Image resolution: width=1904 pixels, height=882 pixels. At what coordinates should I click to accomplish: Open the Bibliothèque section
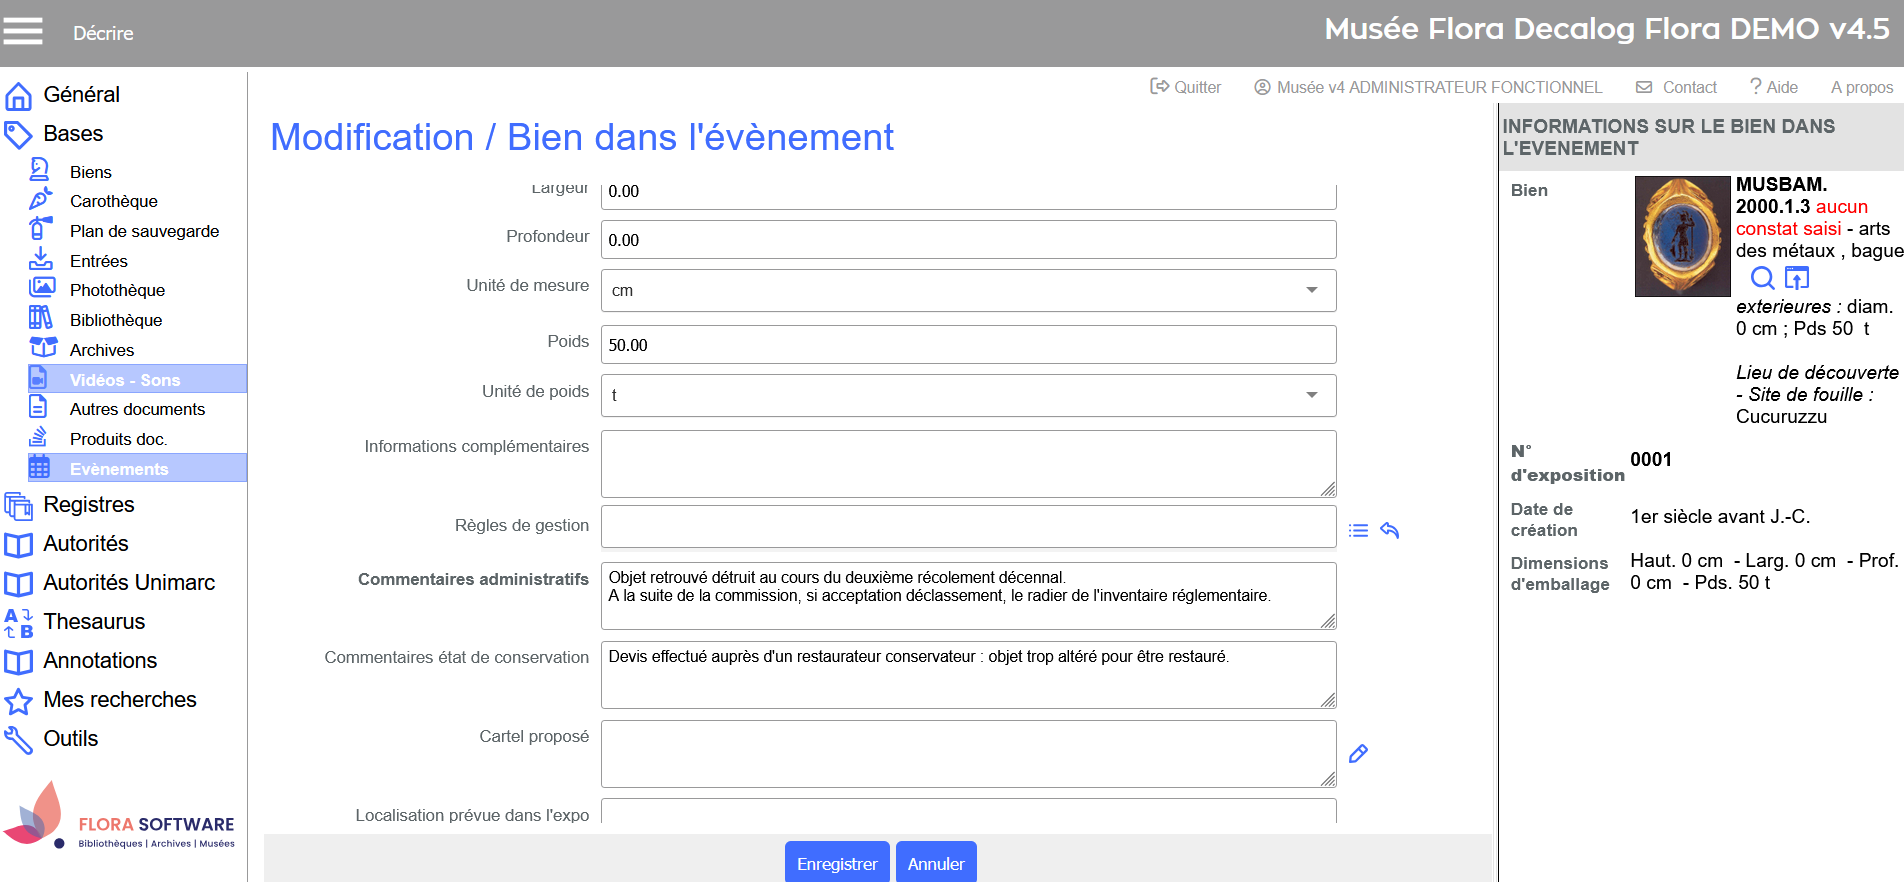pyautogui.click(x=115, y=320)
